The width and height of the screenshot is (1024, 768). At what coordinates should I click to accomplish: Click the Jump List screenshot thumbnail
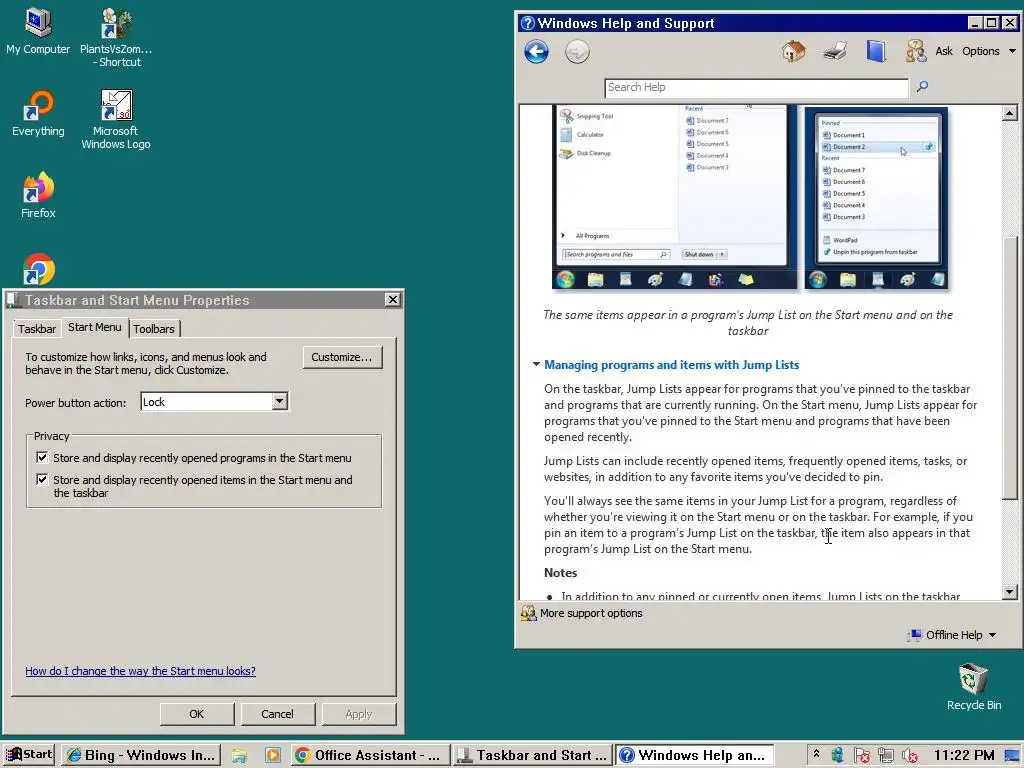tap(750, 197)
